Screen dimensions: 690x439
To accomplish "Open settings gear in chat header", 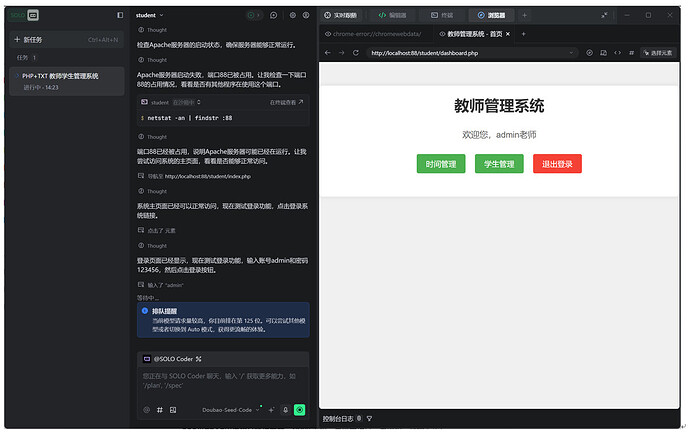I will [292, 15].
